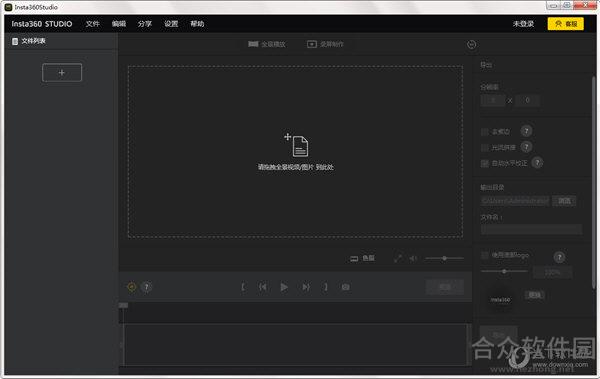Open the 帮助 menu
The width and height of the screenshot is (600, 379).
click(197, 24)
